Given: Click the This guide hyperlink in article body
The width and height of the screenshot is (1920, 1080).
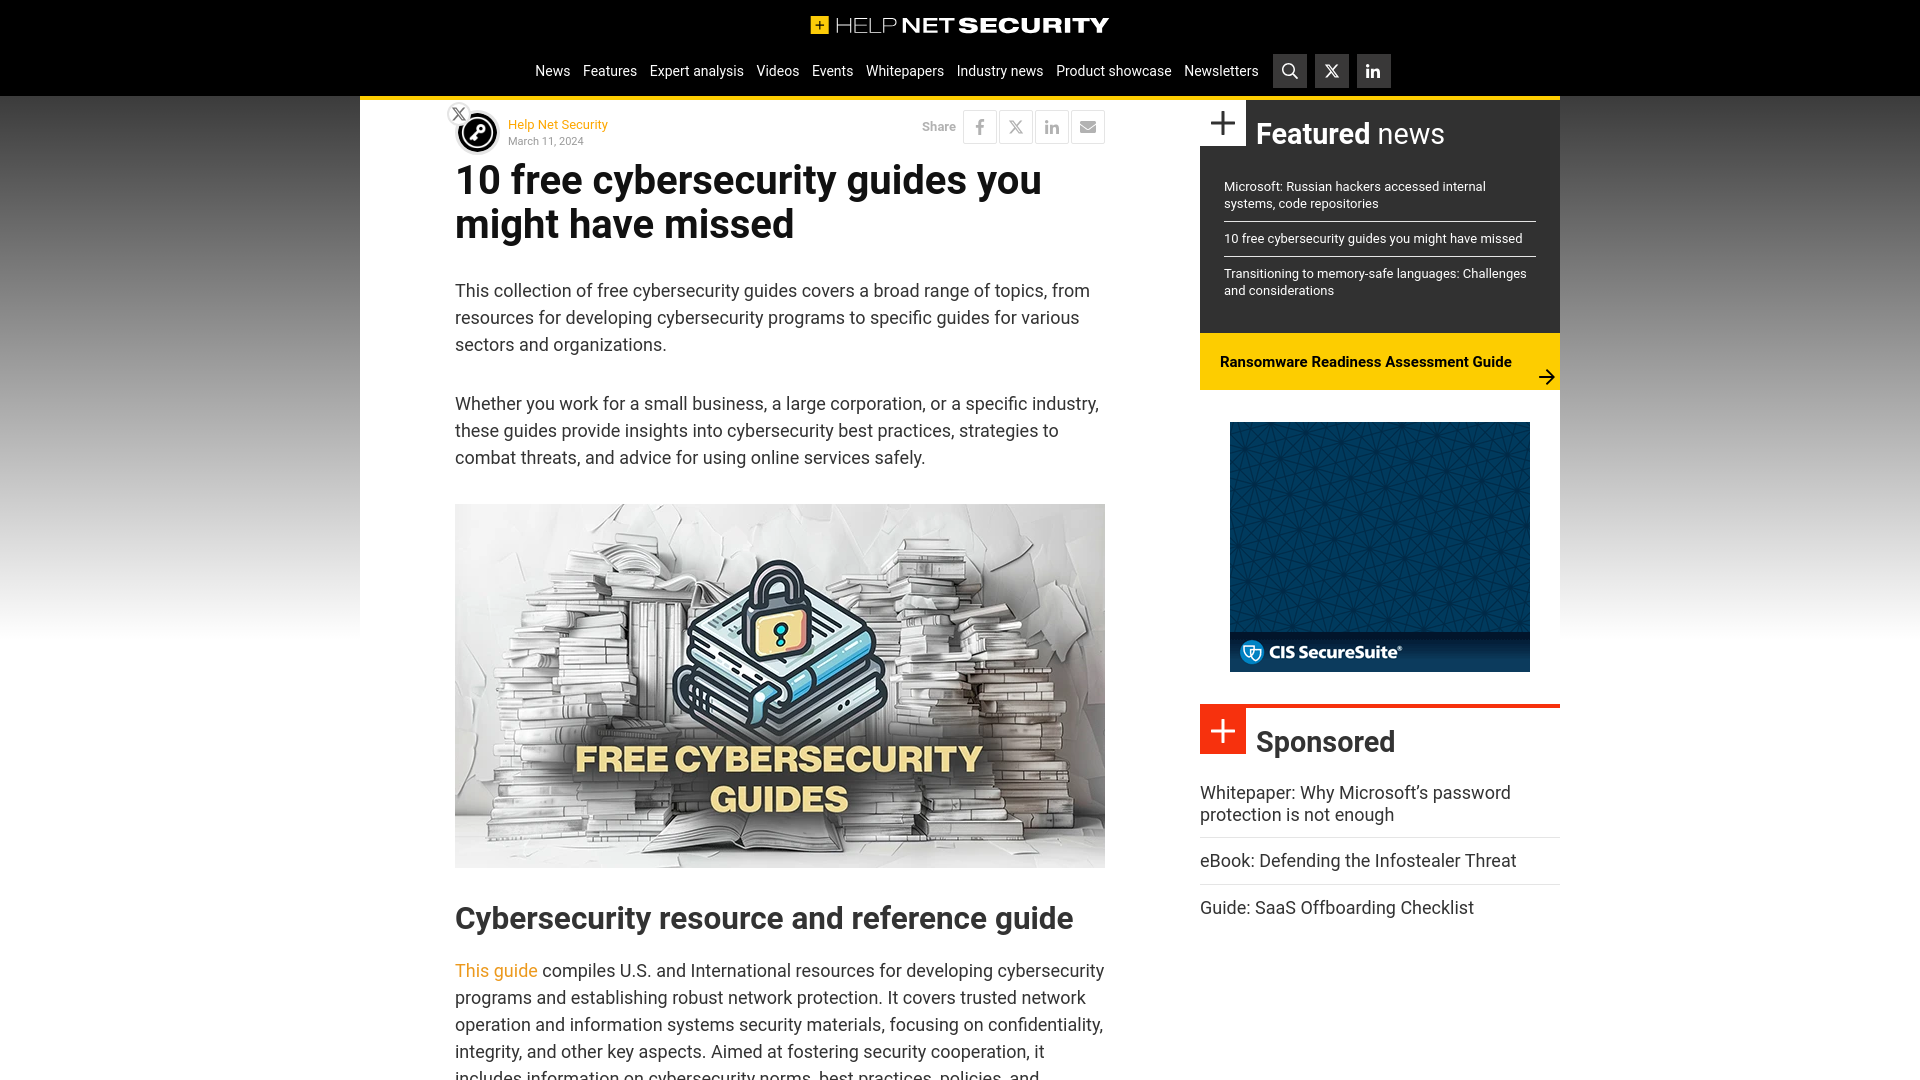Looking at the screenshot, I should tap(496, 971).
